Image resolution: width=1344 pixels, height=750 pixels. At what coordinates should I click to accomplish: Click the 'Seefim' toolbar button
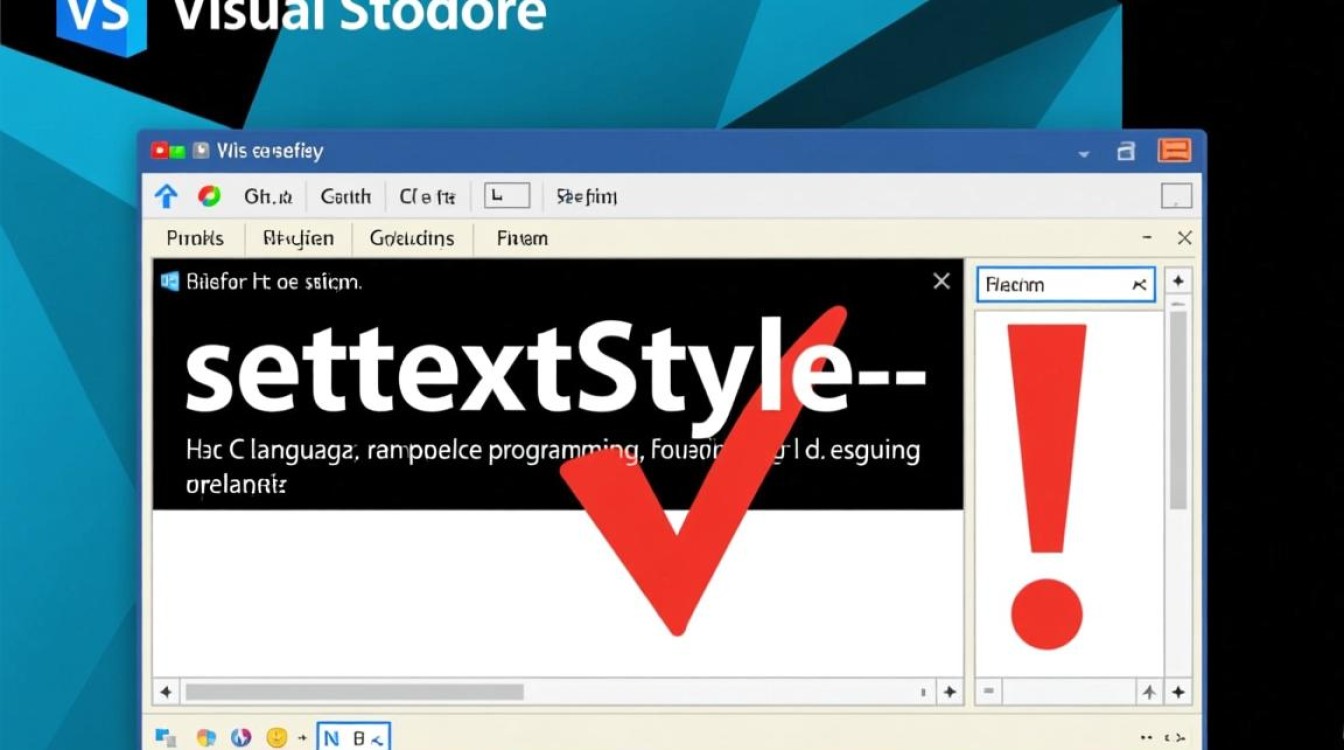587,197
